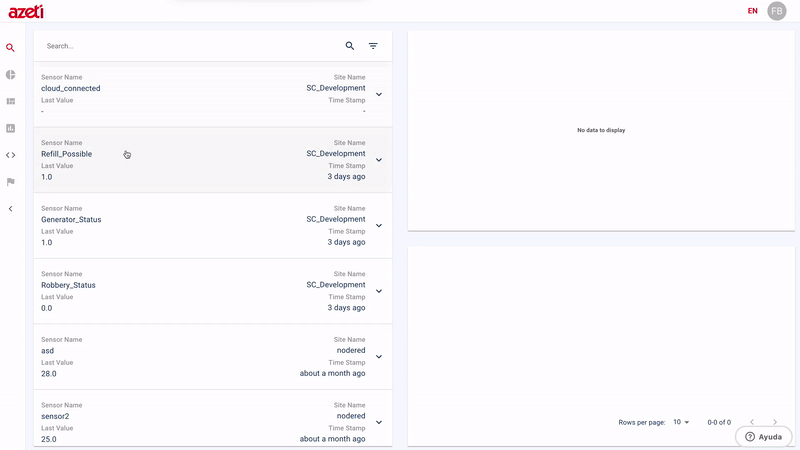The width and height of the screenshot is (800, 450).
Task: Open the filter list icon
Action: [373, 46]
